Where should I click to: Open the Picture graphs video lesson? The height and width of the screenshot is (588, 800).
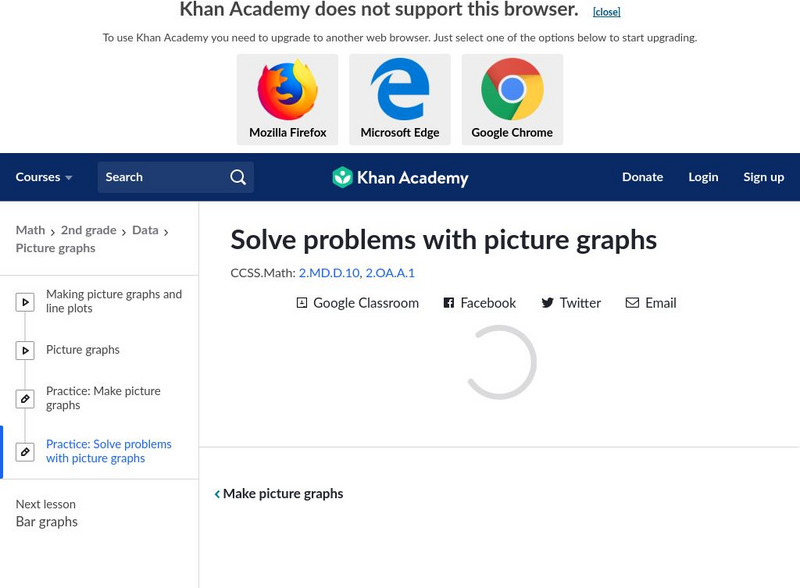pos(83,350)
